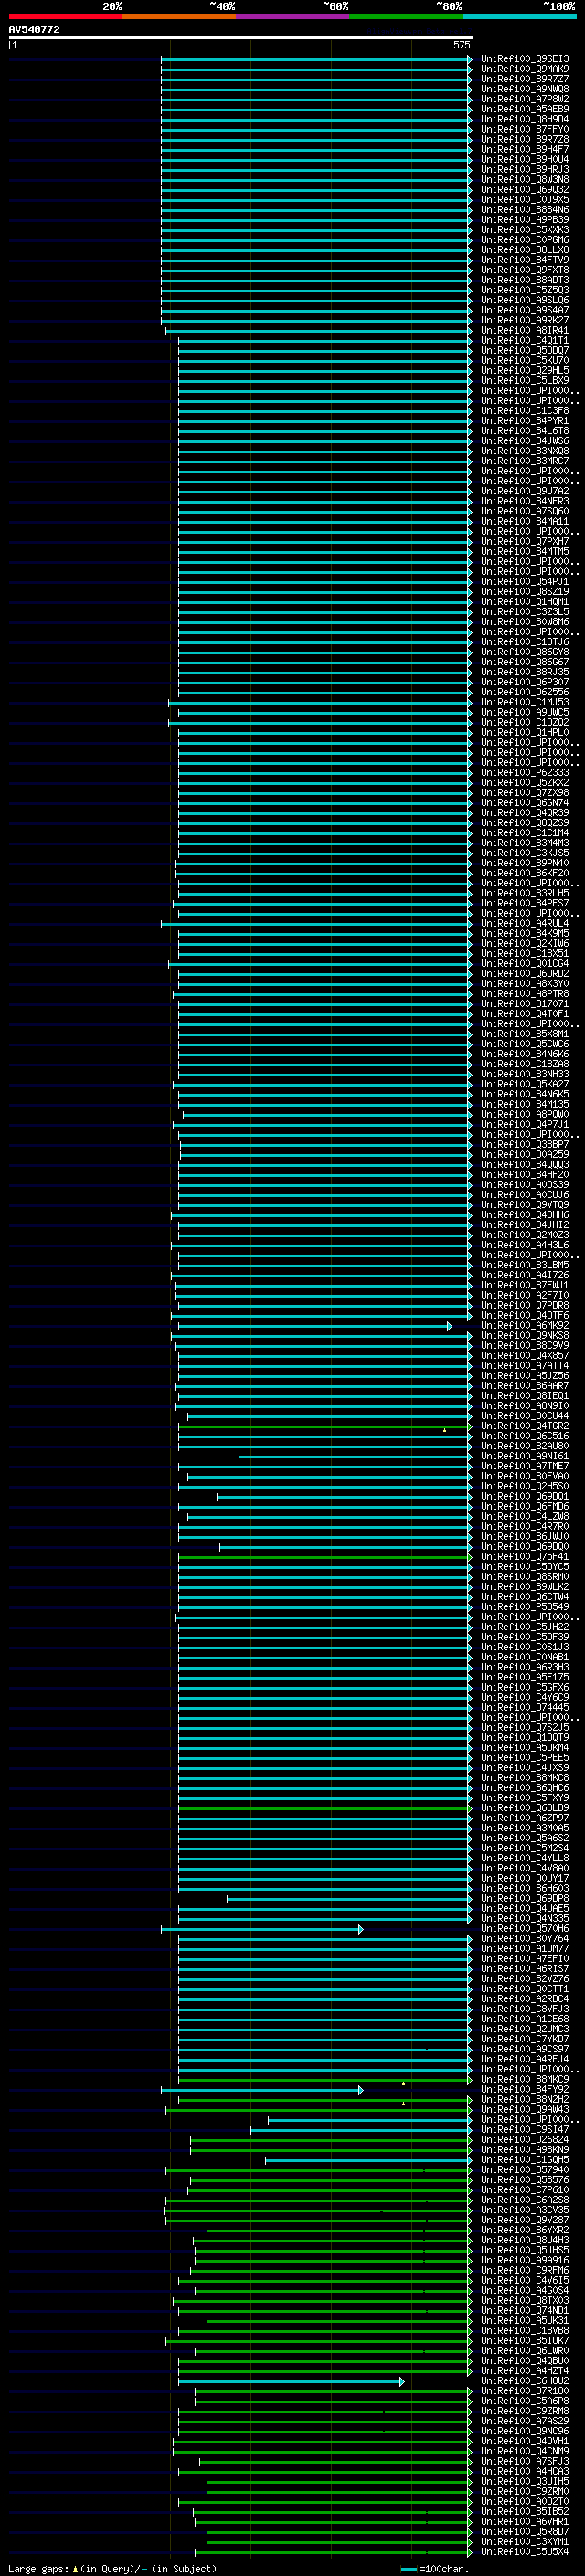Open hit UniRef100_Q2UMC3
585x2576 pixels.
(x=525, y=2029)
